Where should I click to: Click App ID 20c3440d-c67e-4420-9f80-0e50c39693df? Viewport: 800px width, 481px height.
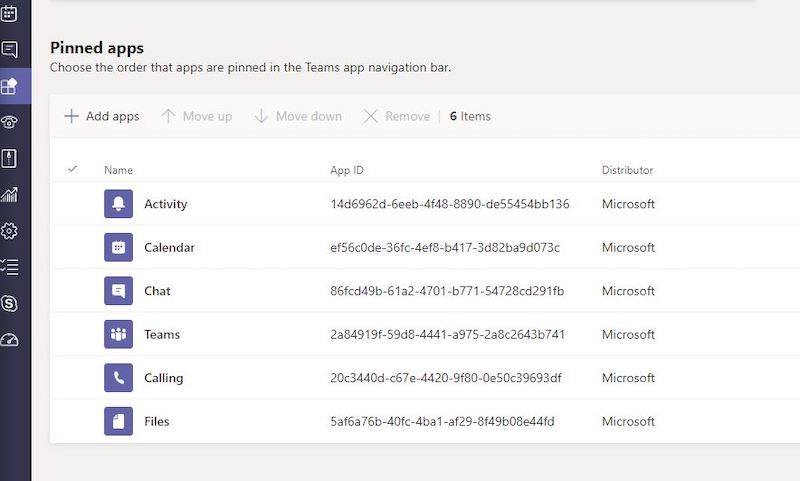point(446,378)
